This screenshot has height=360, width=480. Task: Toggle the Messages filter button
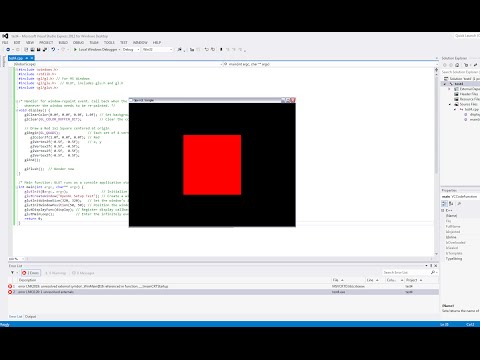click(x=83, y=273)
